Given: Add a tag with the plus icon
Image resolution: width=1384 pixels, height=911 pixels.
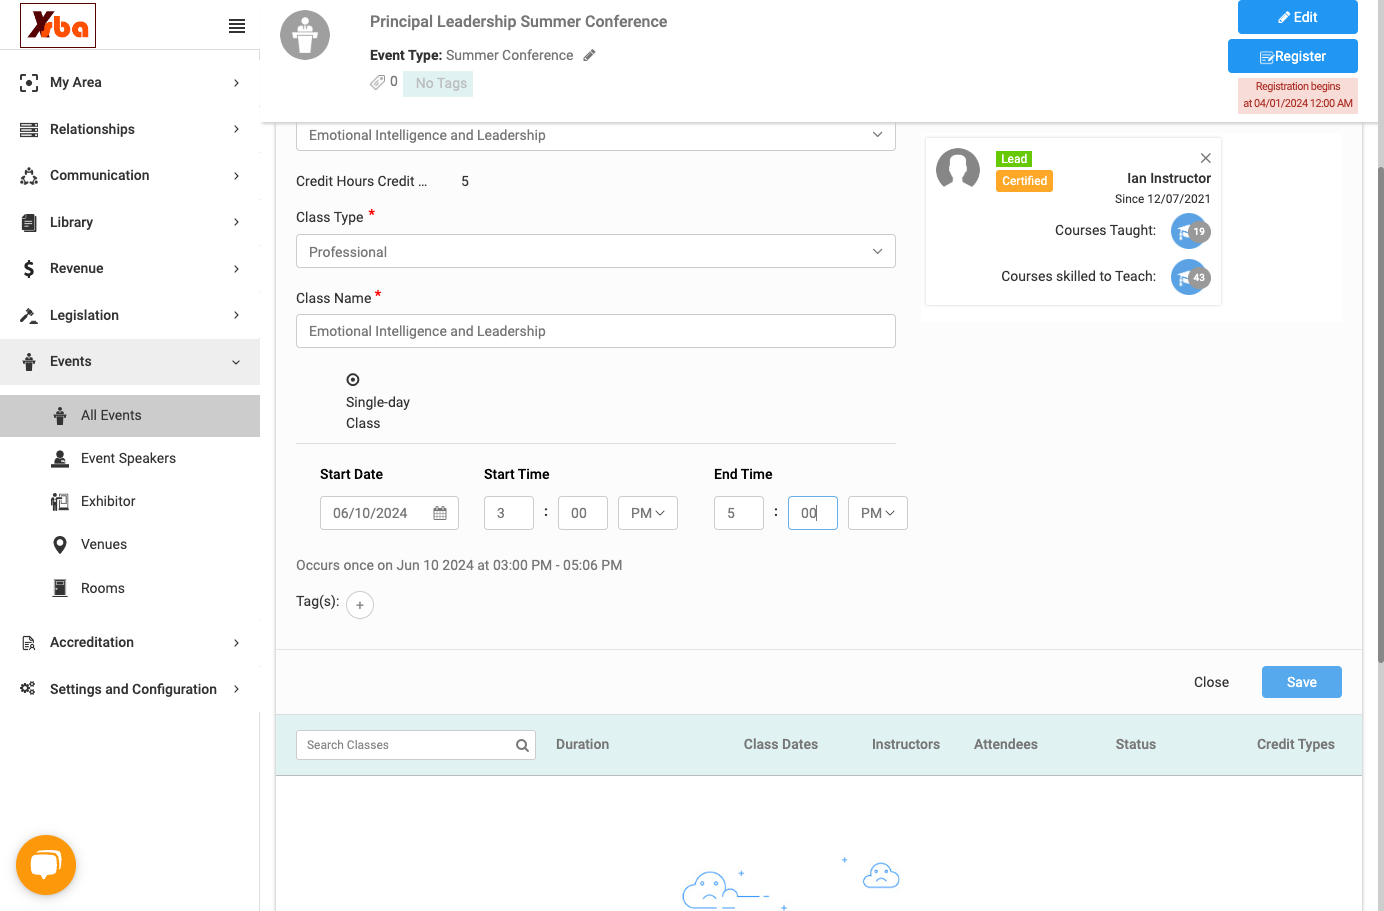Looking at the screenshot, I should pos(360,605).
